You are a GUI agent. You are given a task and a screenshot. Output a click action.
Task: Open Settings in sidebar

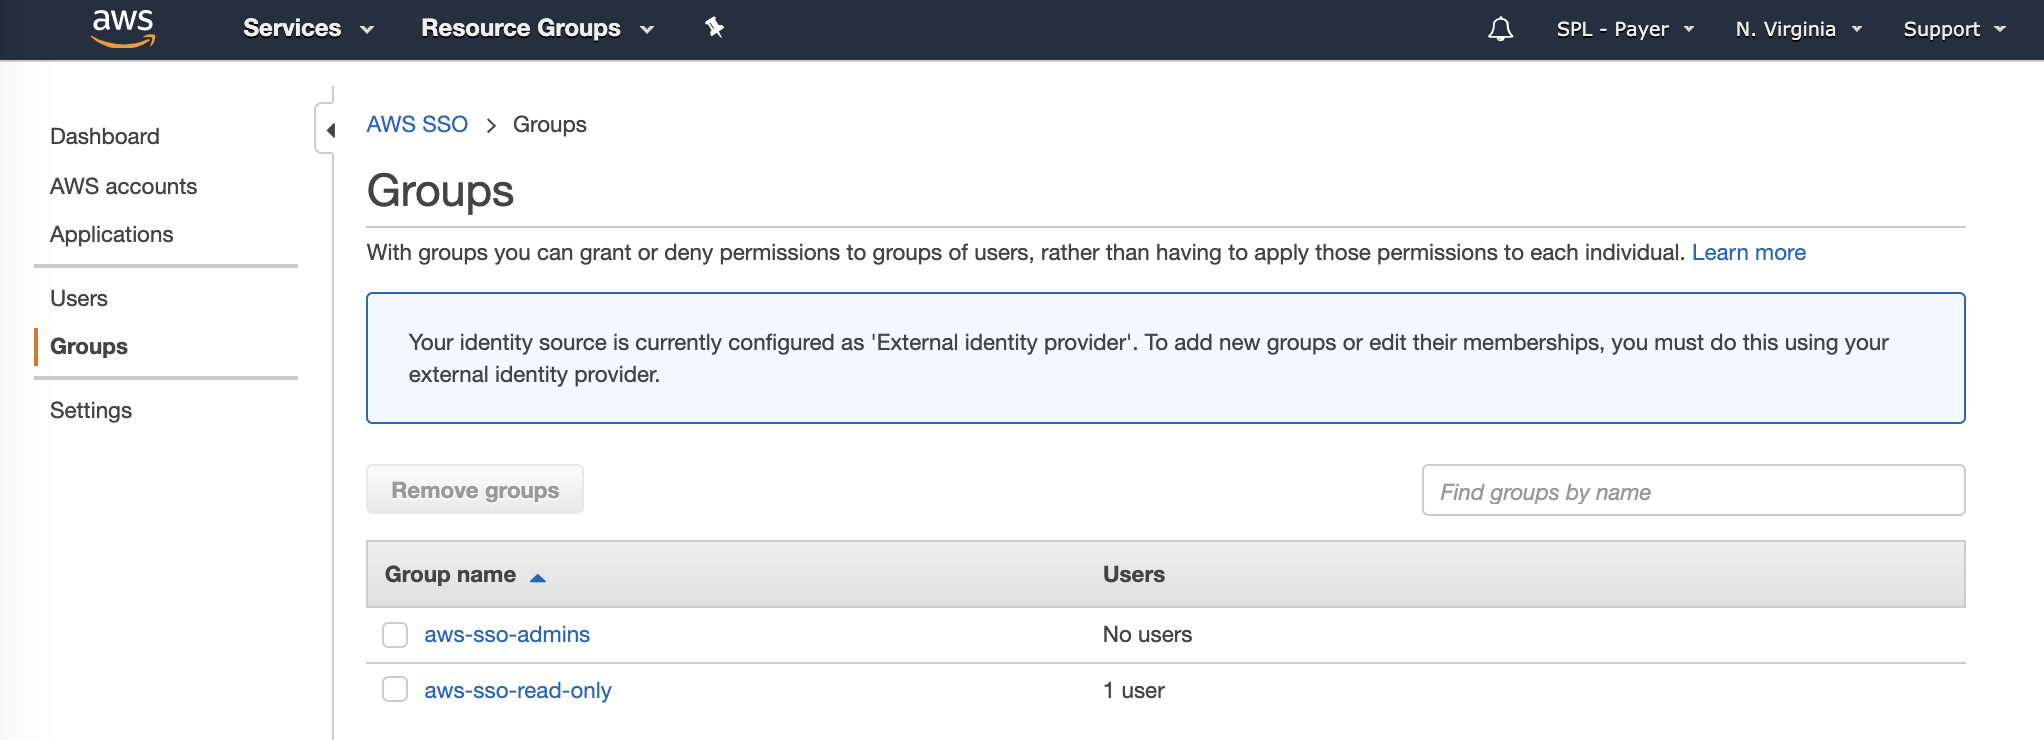(91, 410)
